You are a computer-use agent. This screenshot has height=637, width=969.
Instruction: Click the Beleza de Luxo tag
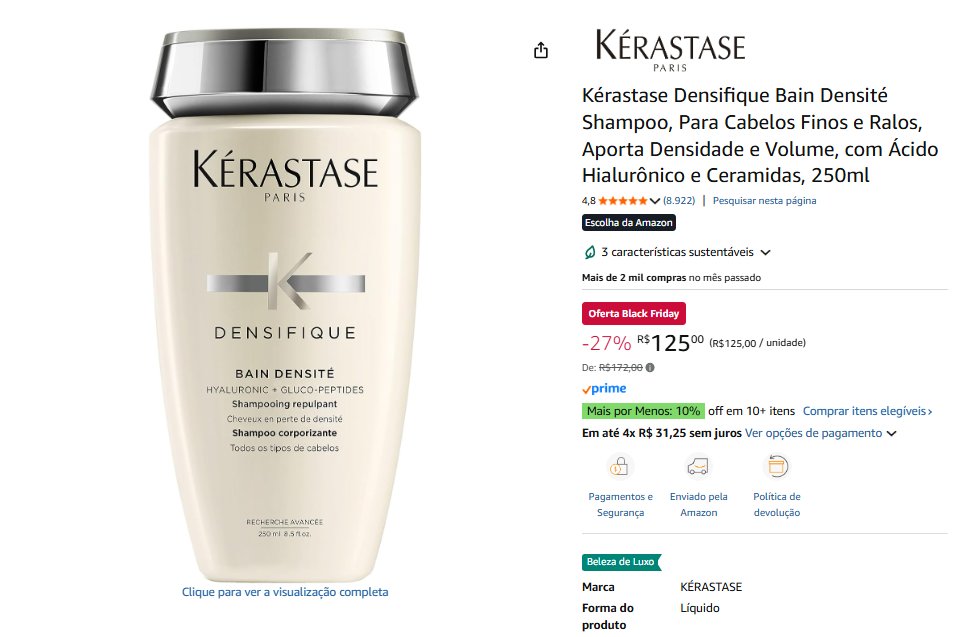[x=621, y=562]
